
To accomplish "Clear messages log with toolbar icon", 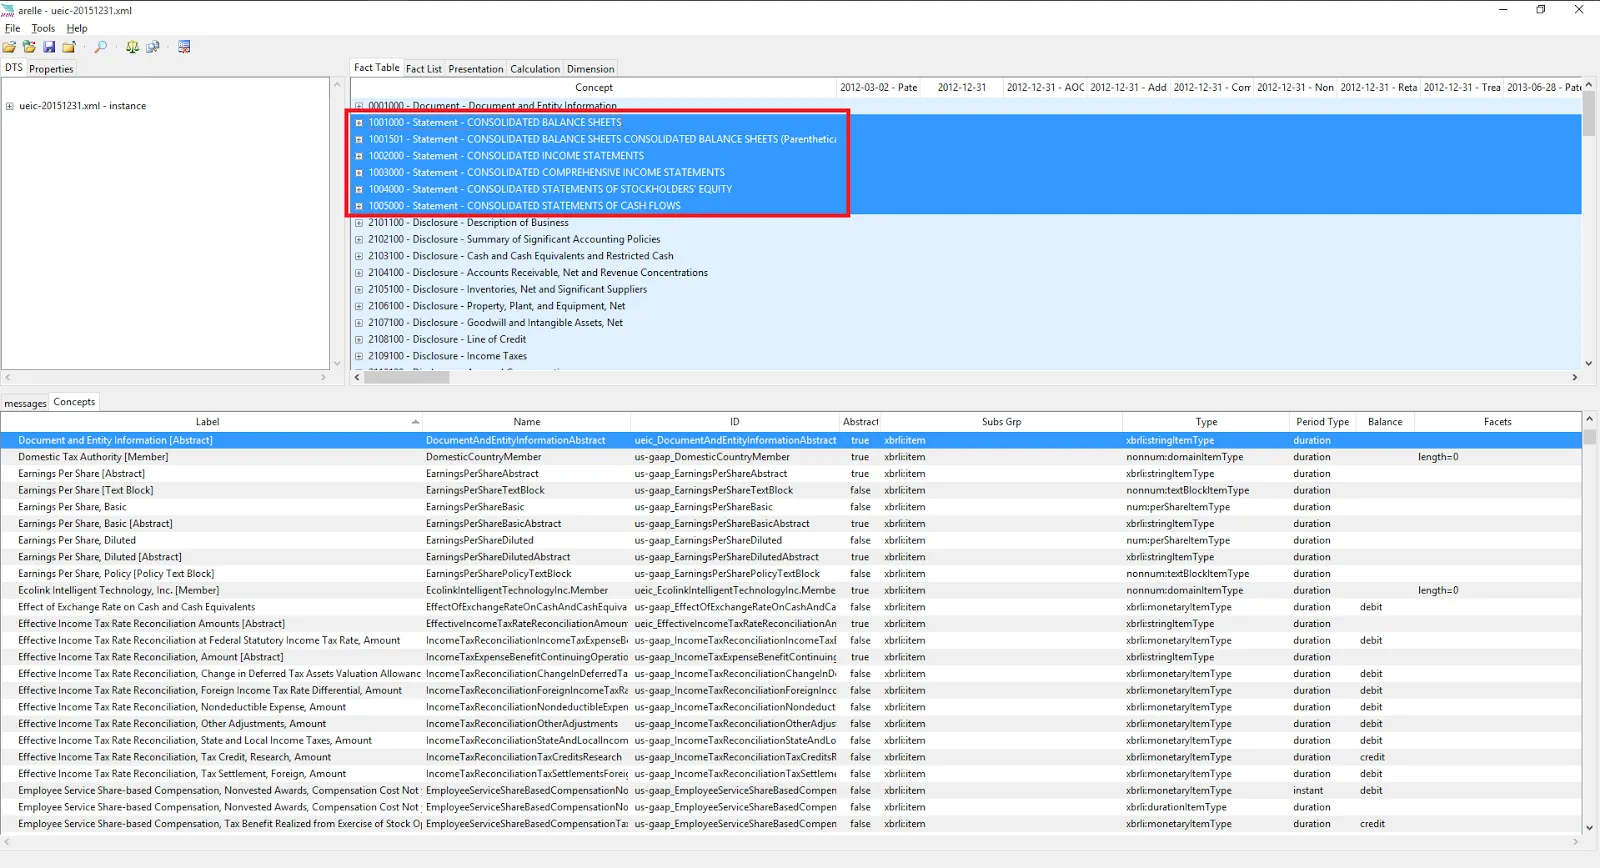I will click(184, 47).
